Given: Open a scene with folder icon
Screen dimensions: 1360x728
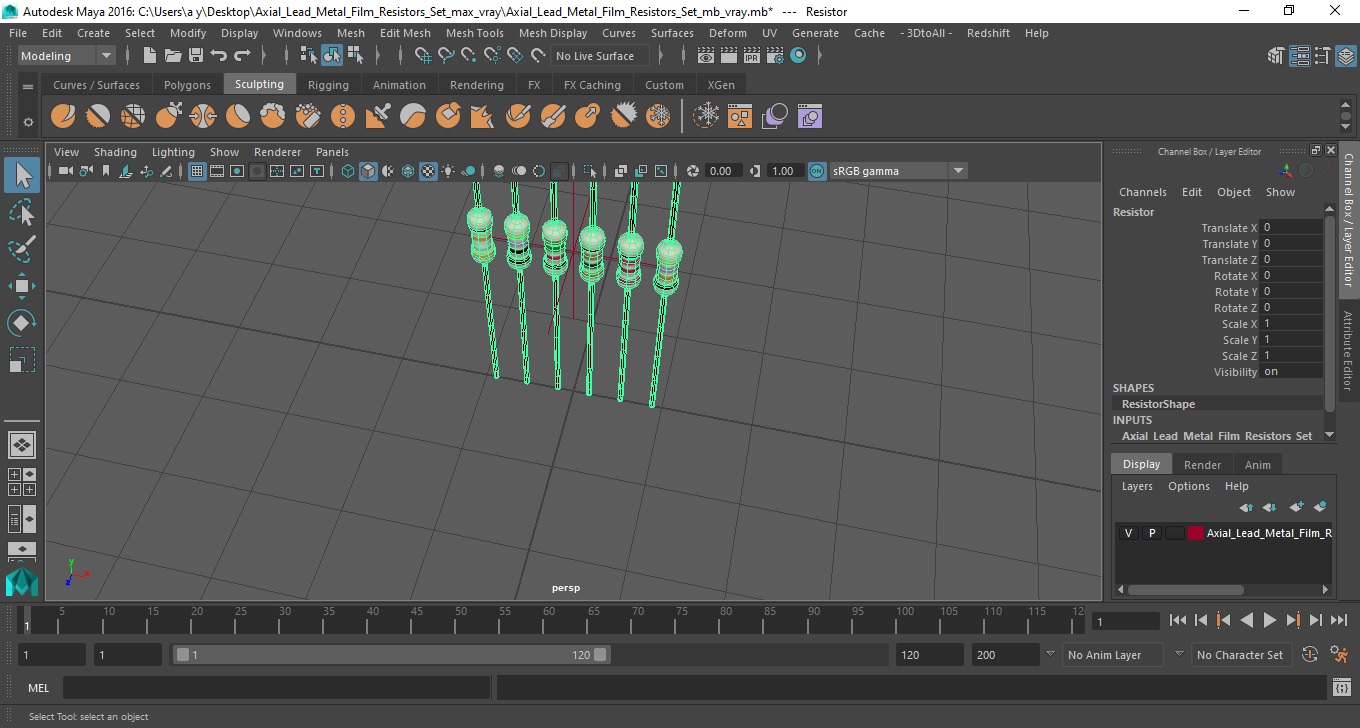Looking at the screenshot, I should pos(172,56).
